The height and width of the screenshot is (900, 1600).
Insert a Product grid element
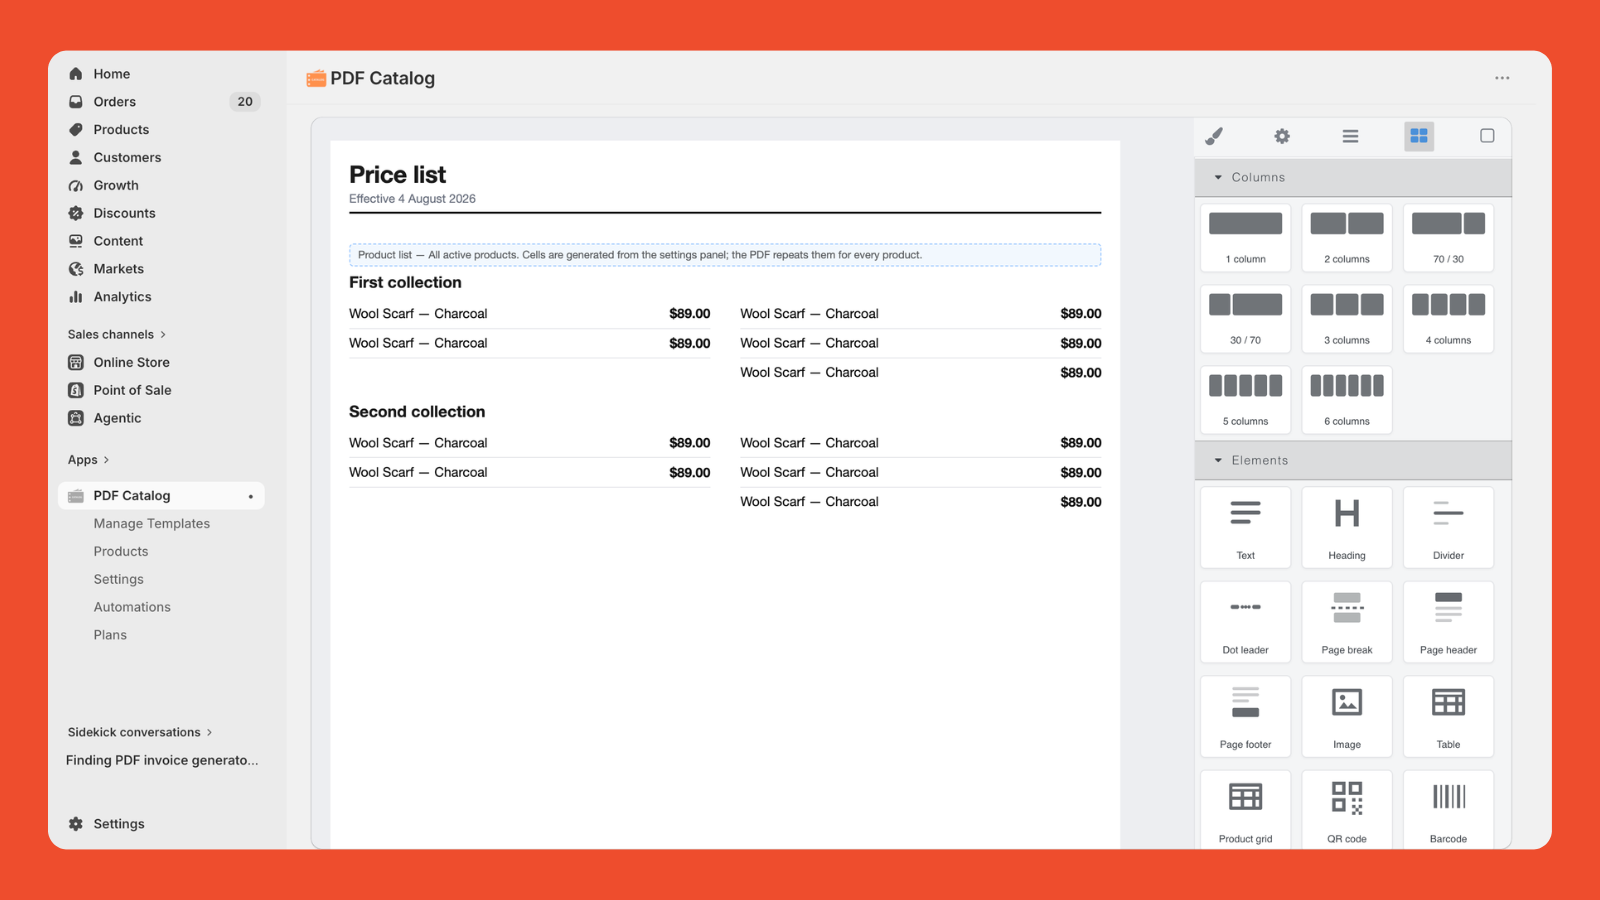pos(1245,810)
